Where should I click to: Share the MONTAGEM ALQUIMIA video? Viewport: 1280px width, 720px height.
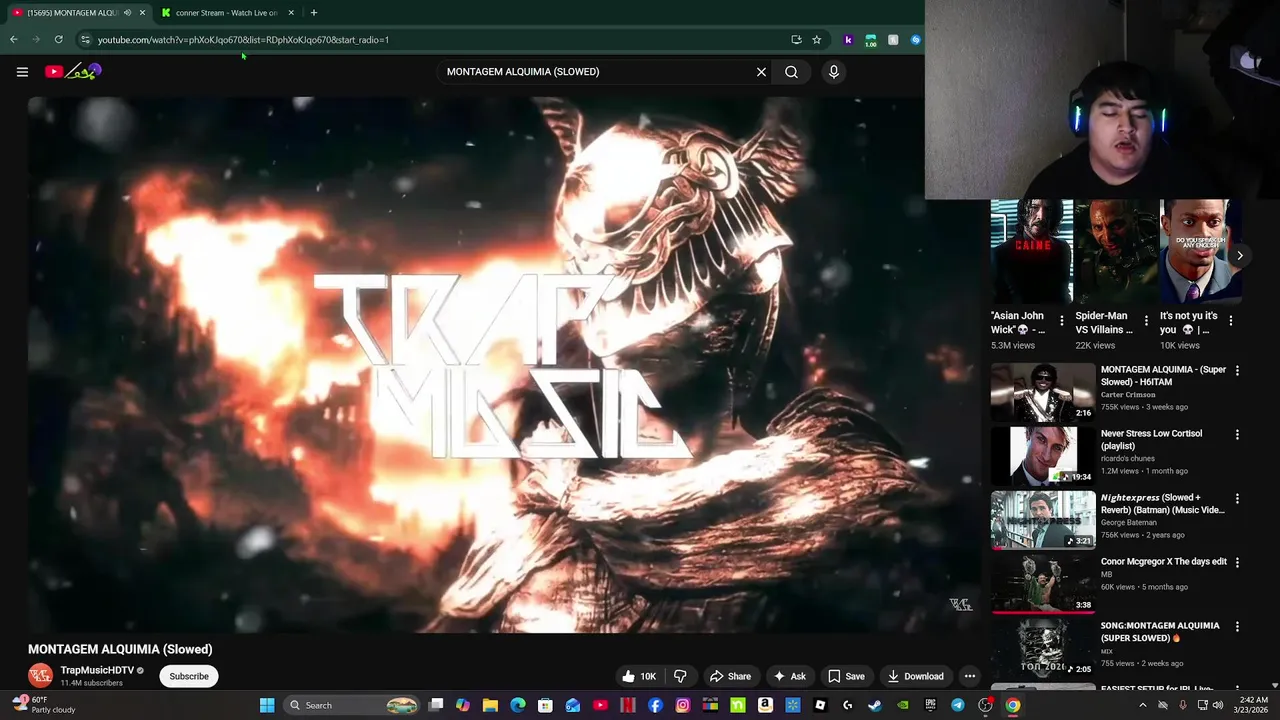coord(730,676)
